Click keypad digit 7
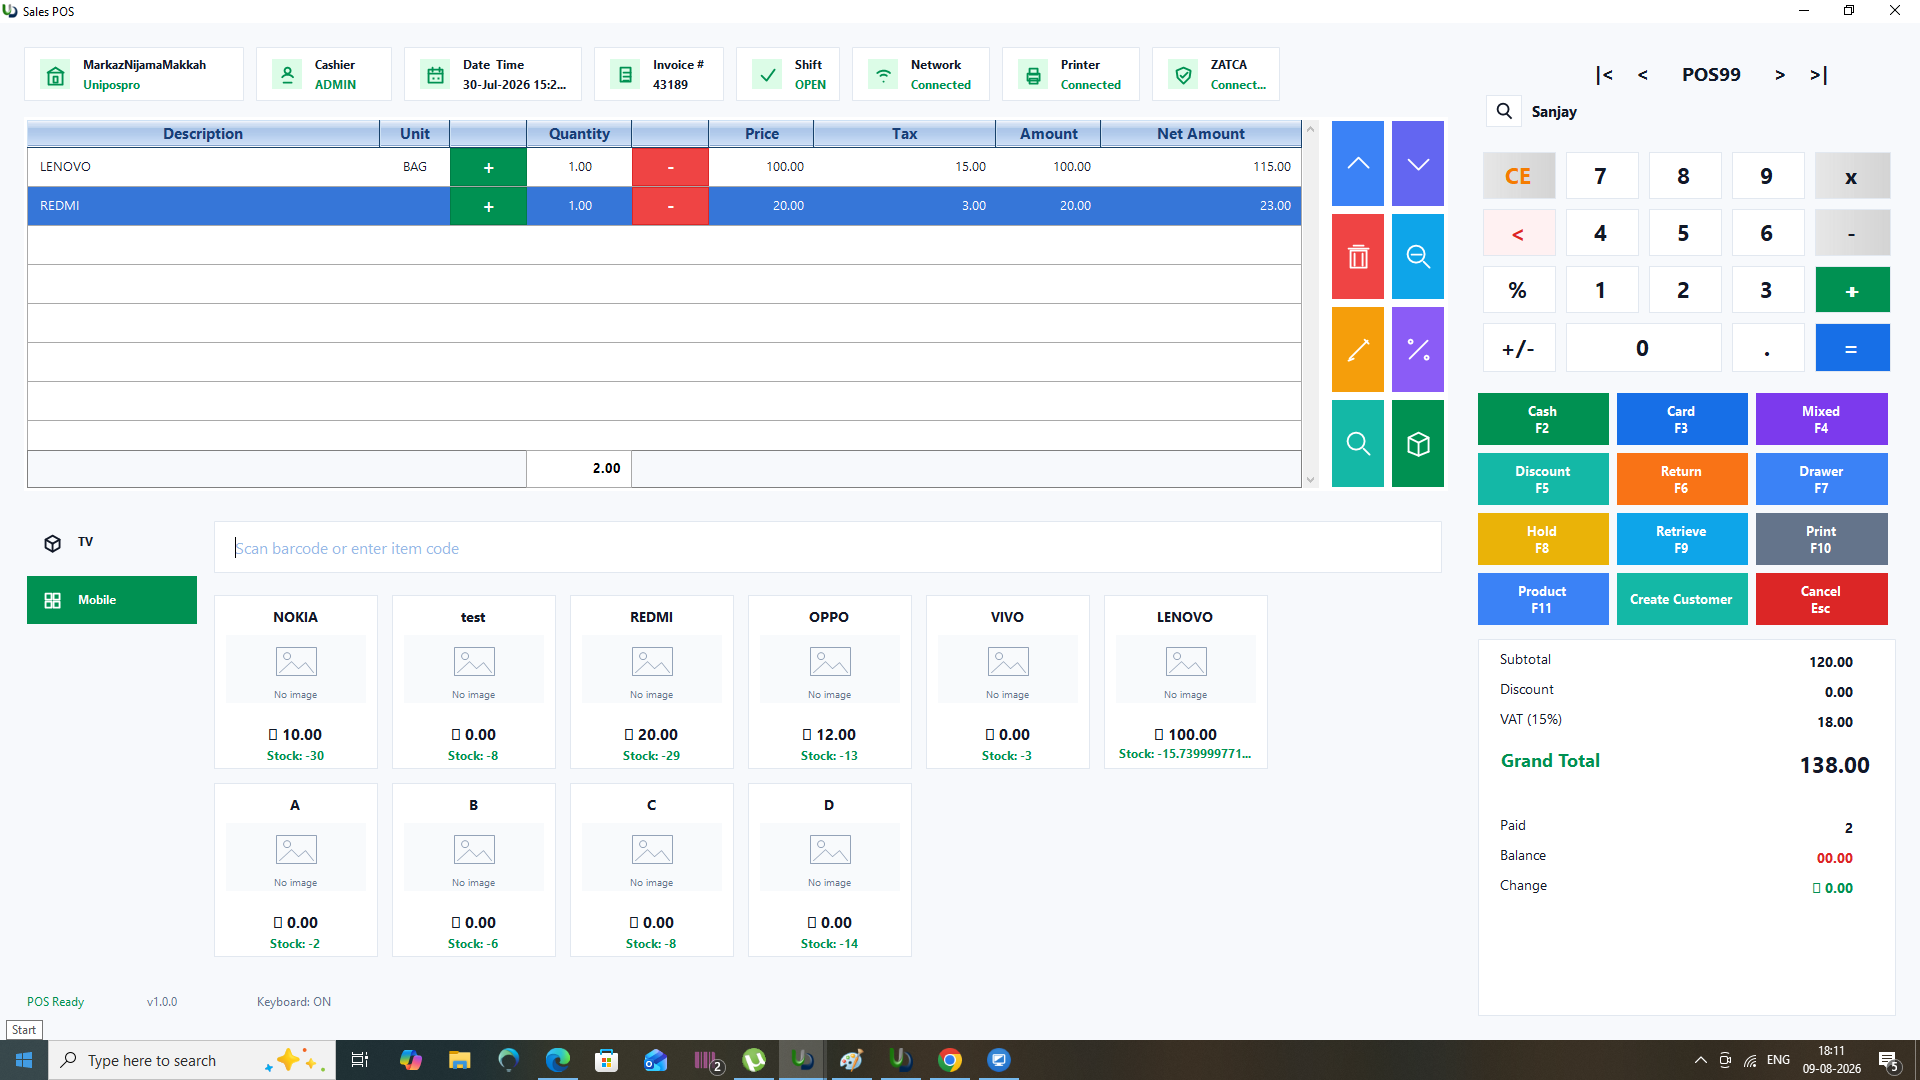Screen dimensions: 1920x1080 click(x=1601, y=176)
